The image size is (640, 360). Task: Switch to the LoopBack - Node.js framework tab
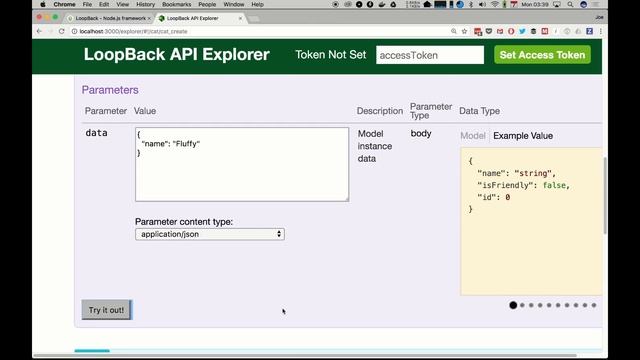point(110,18)
